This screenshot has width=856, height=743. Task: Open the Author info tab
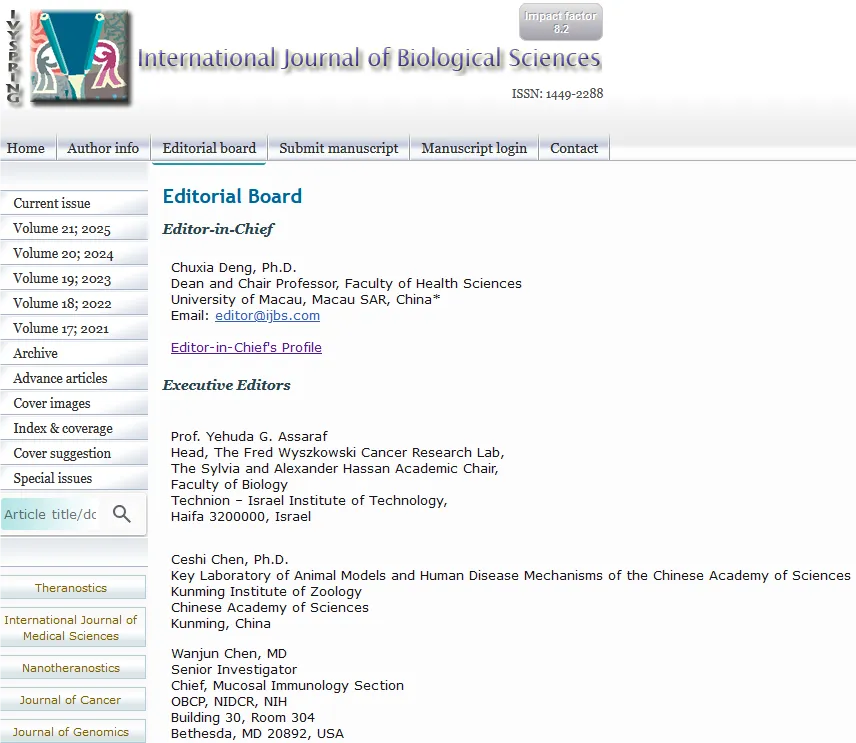pyautogui.click(x=103, y=148)
